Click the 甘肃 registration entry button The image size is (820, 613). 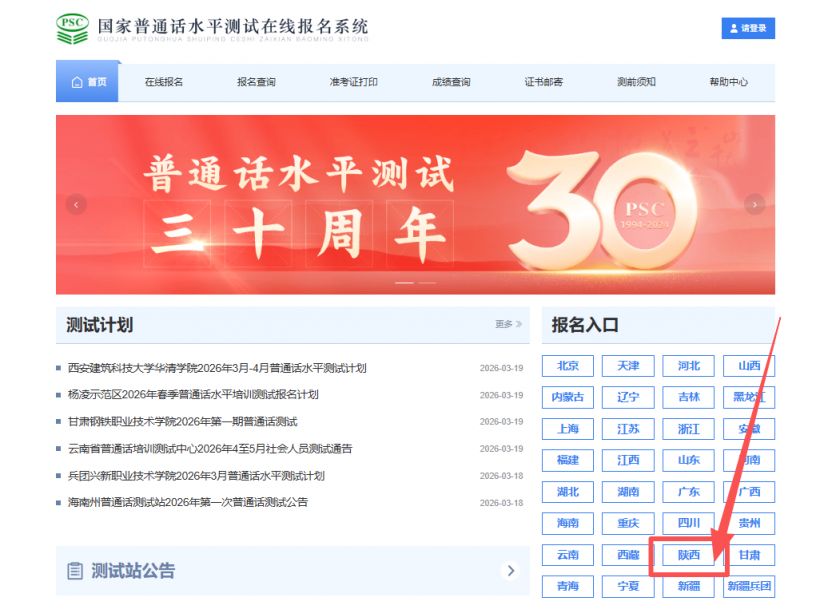coord(750,555)
